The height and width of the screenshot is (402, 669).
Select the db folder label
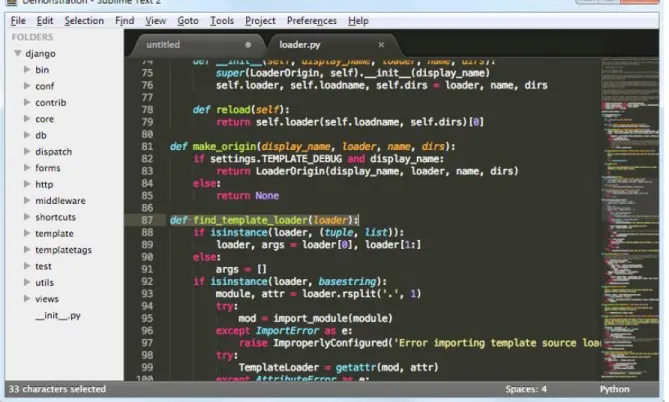(x=41, y=135)
